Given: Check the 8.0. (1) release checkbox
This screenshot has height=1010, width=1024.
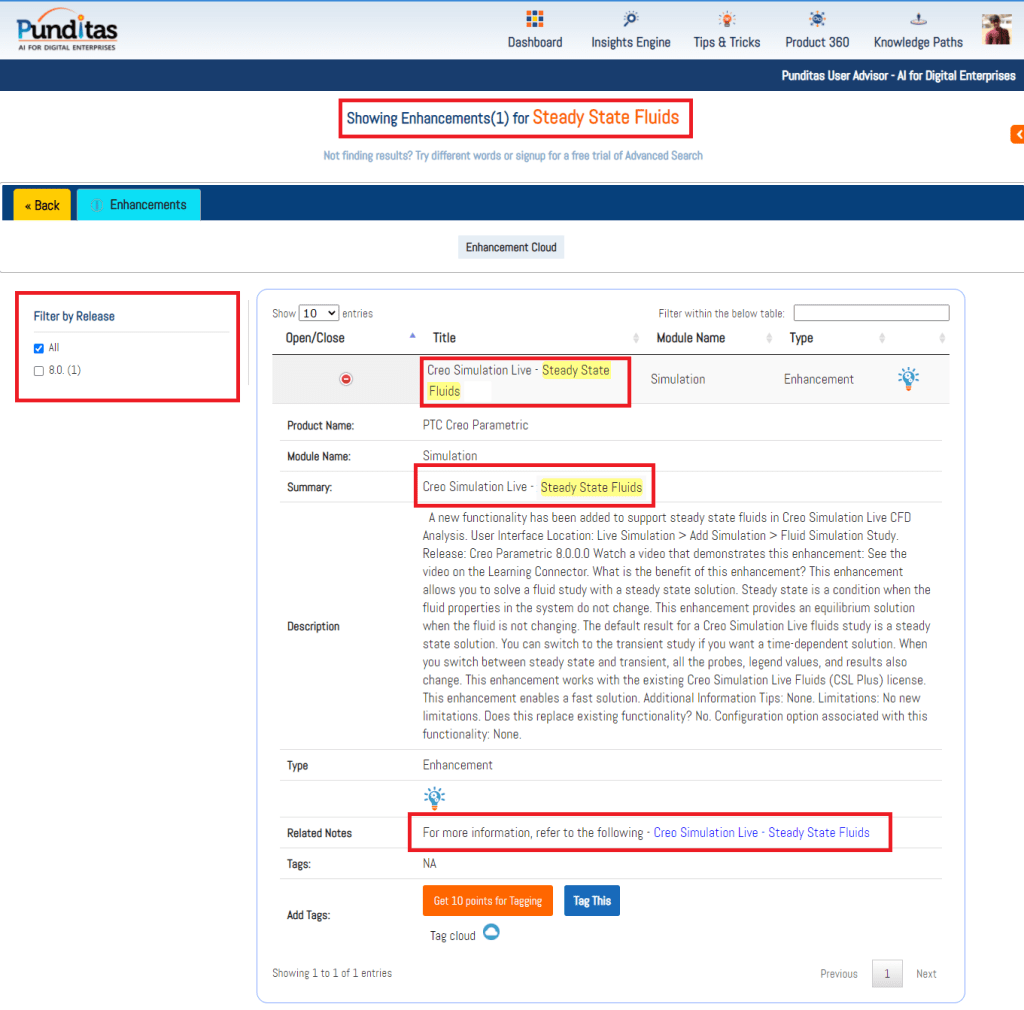Looking at the screenshot, I should point(39,371).
